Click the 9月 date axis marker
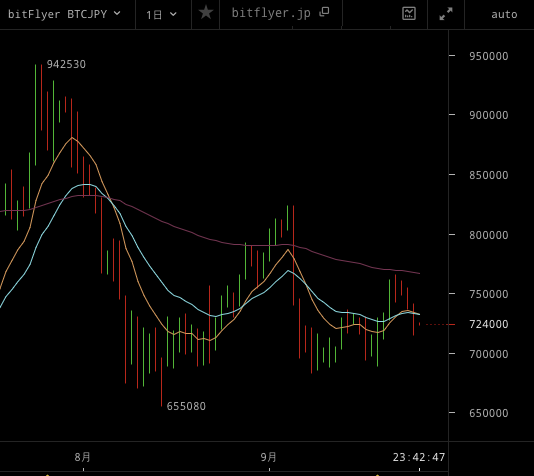 [268, 457]
